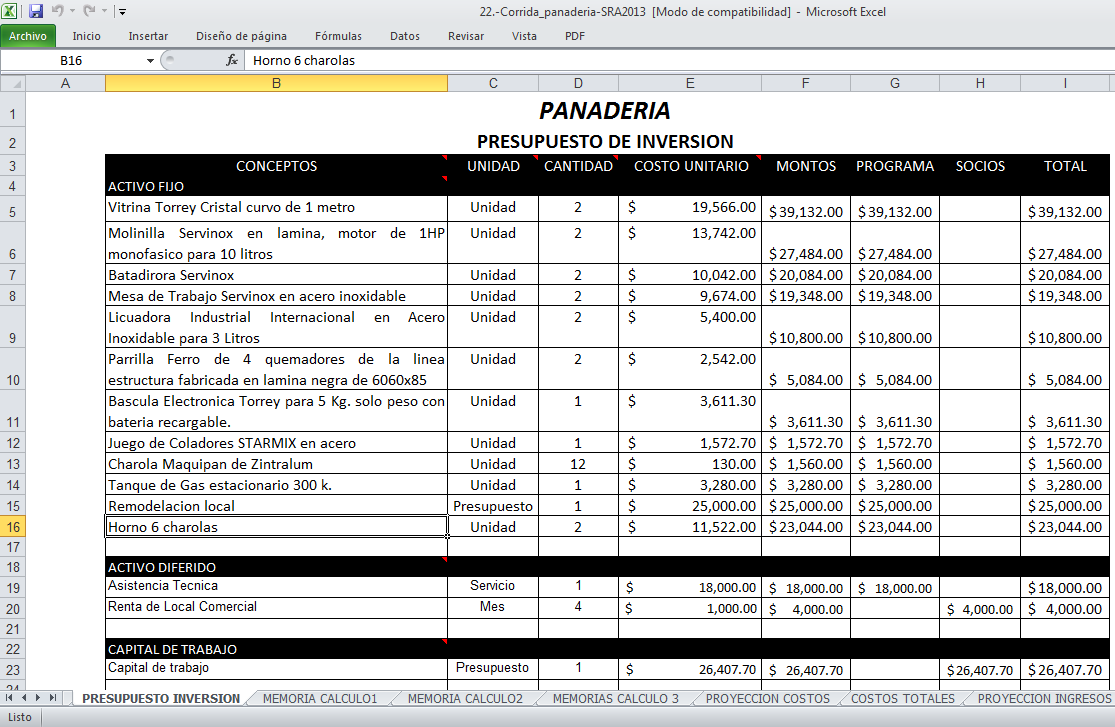Switch to MEMORIA CALCULO2 sheet

click(465, 699)
